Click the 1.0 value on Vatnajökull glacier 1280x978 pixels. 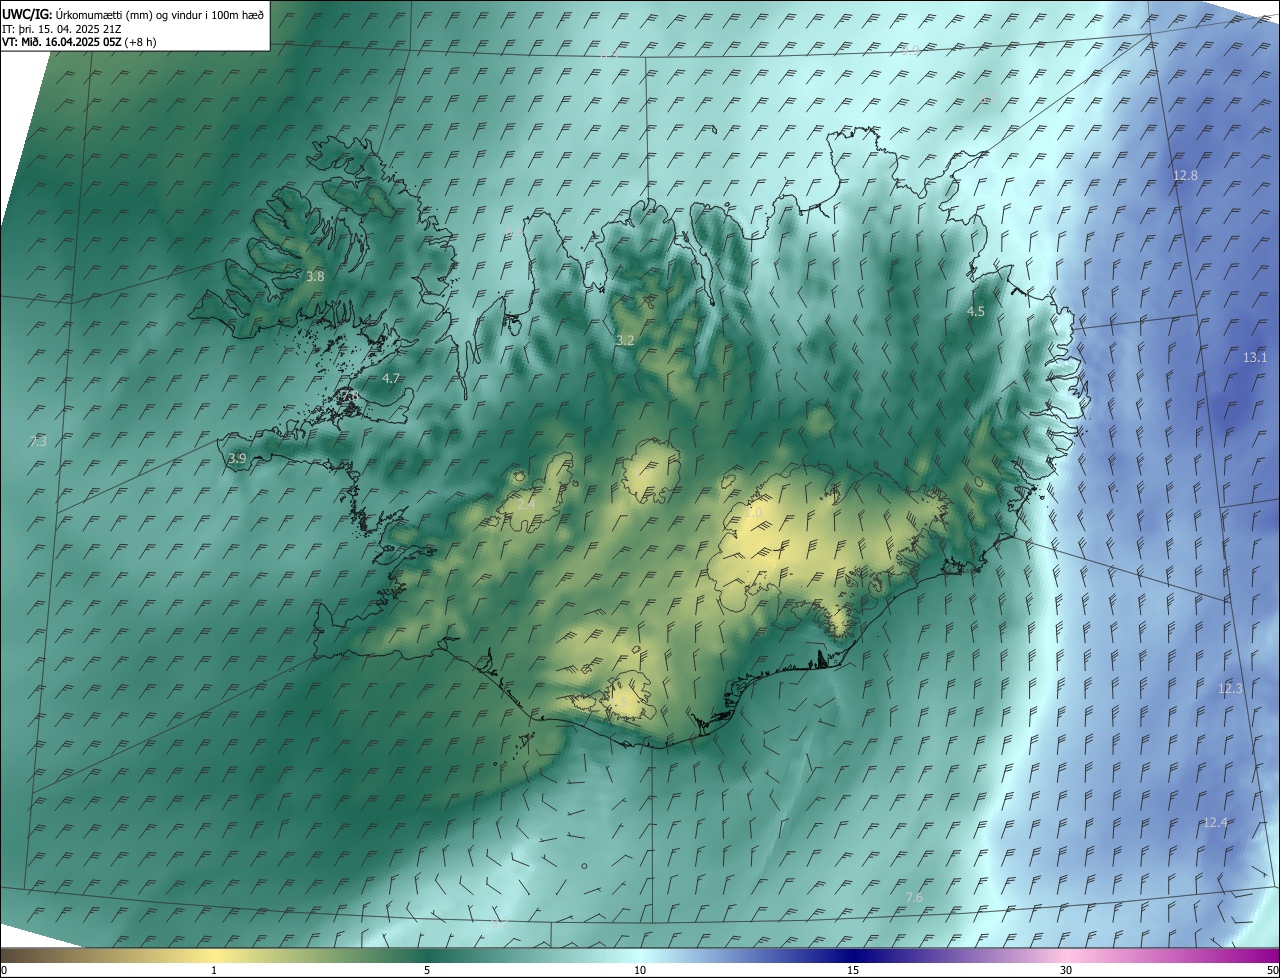[754, 512]
